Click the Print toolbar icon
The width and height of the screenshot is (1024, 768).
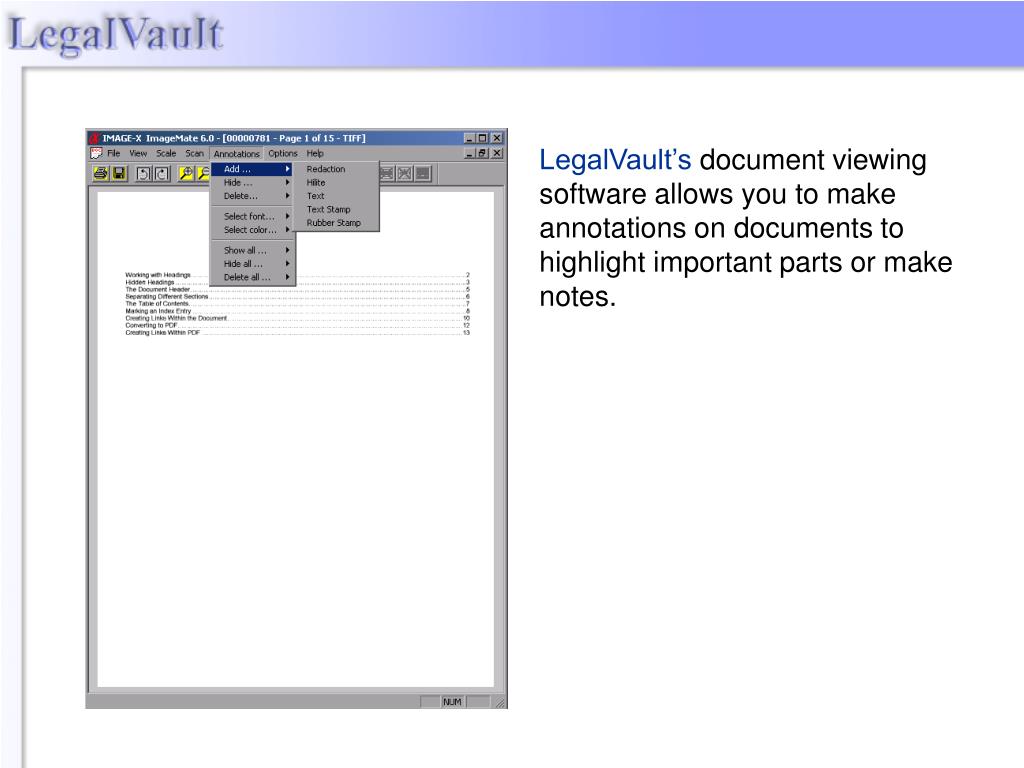[101, 174]
